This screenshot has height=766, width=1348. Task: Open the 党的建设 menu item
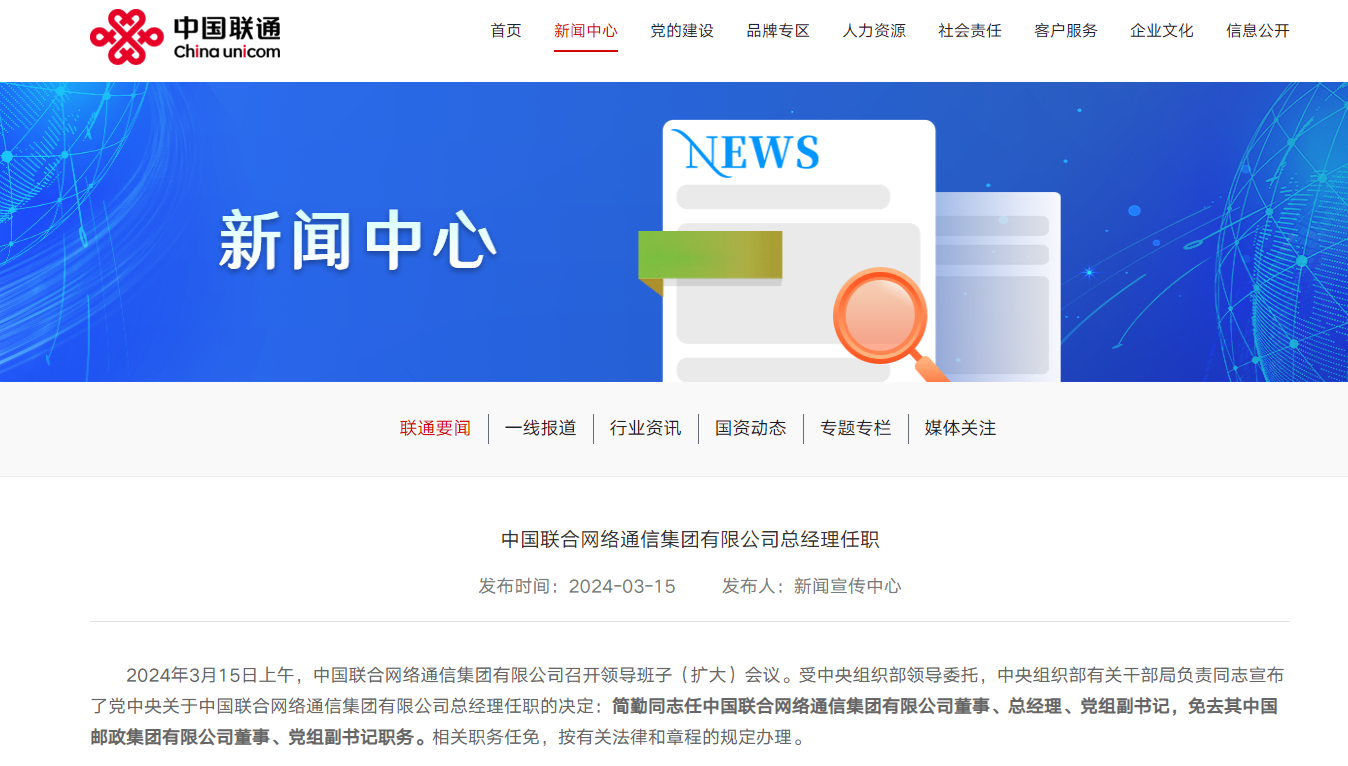[x=682, y=31]
